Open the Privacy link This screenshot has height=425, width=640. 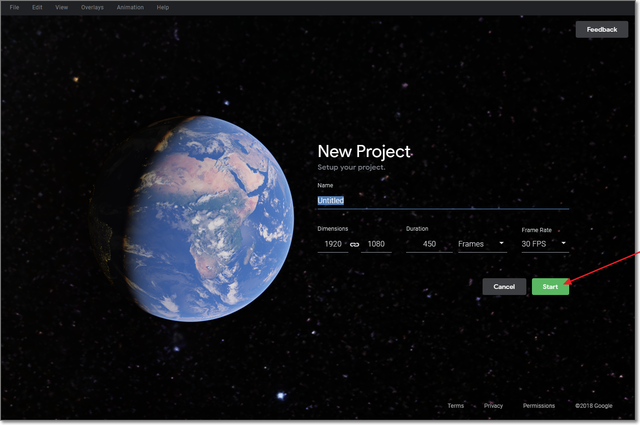pyautogui.click(x=493, y=406)
